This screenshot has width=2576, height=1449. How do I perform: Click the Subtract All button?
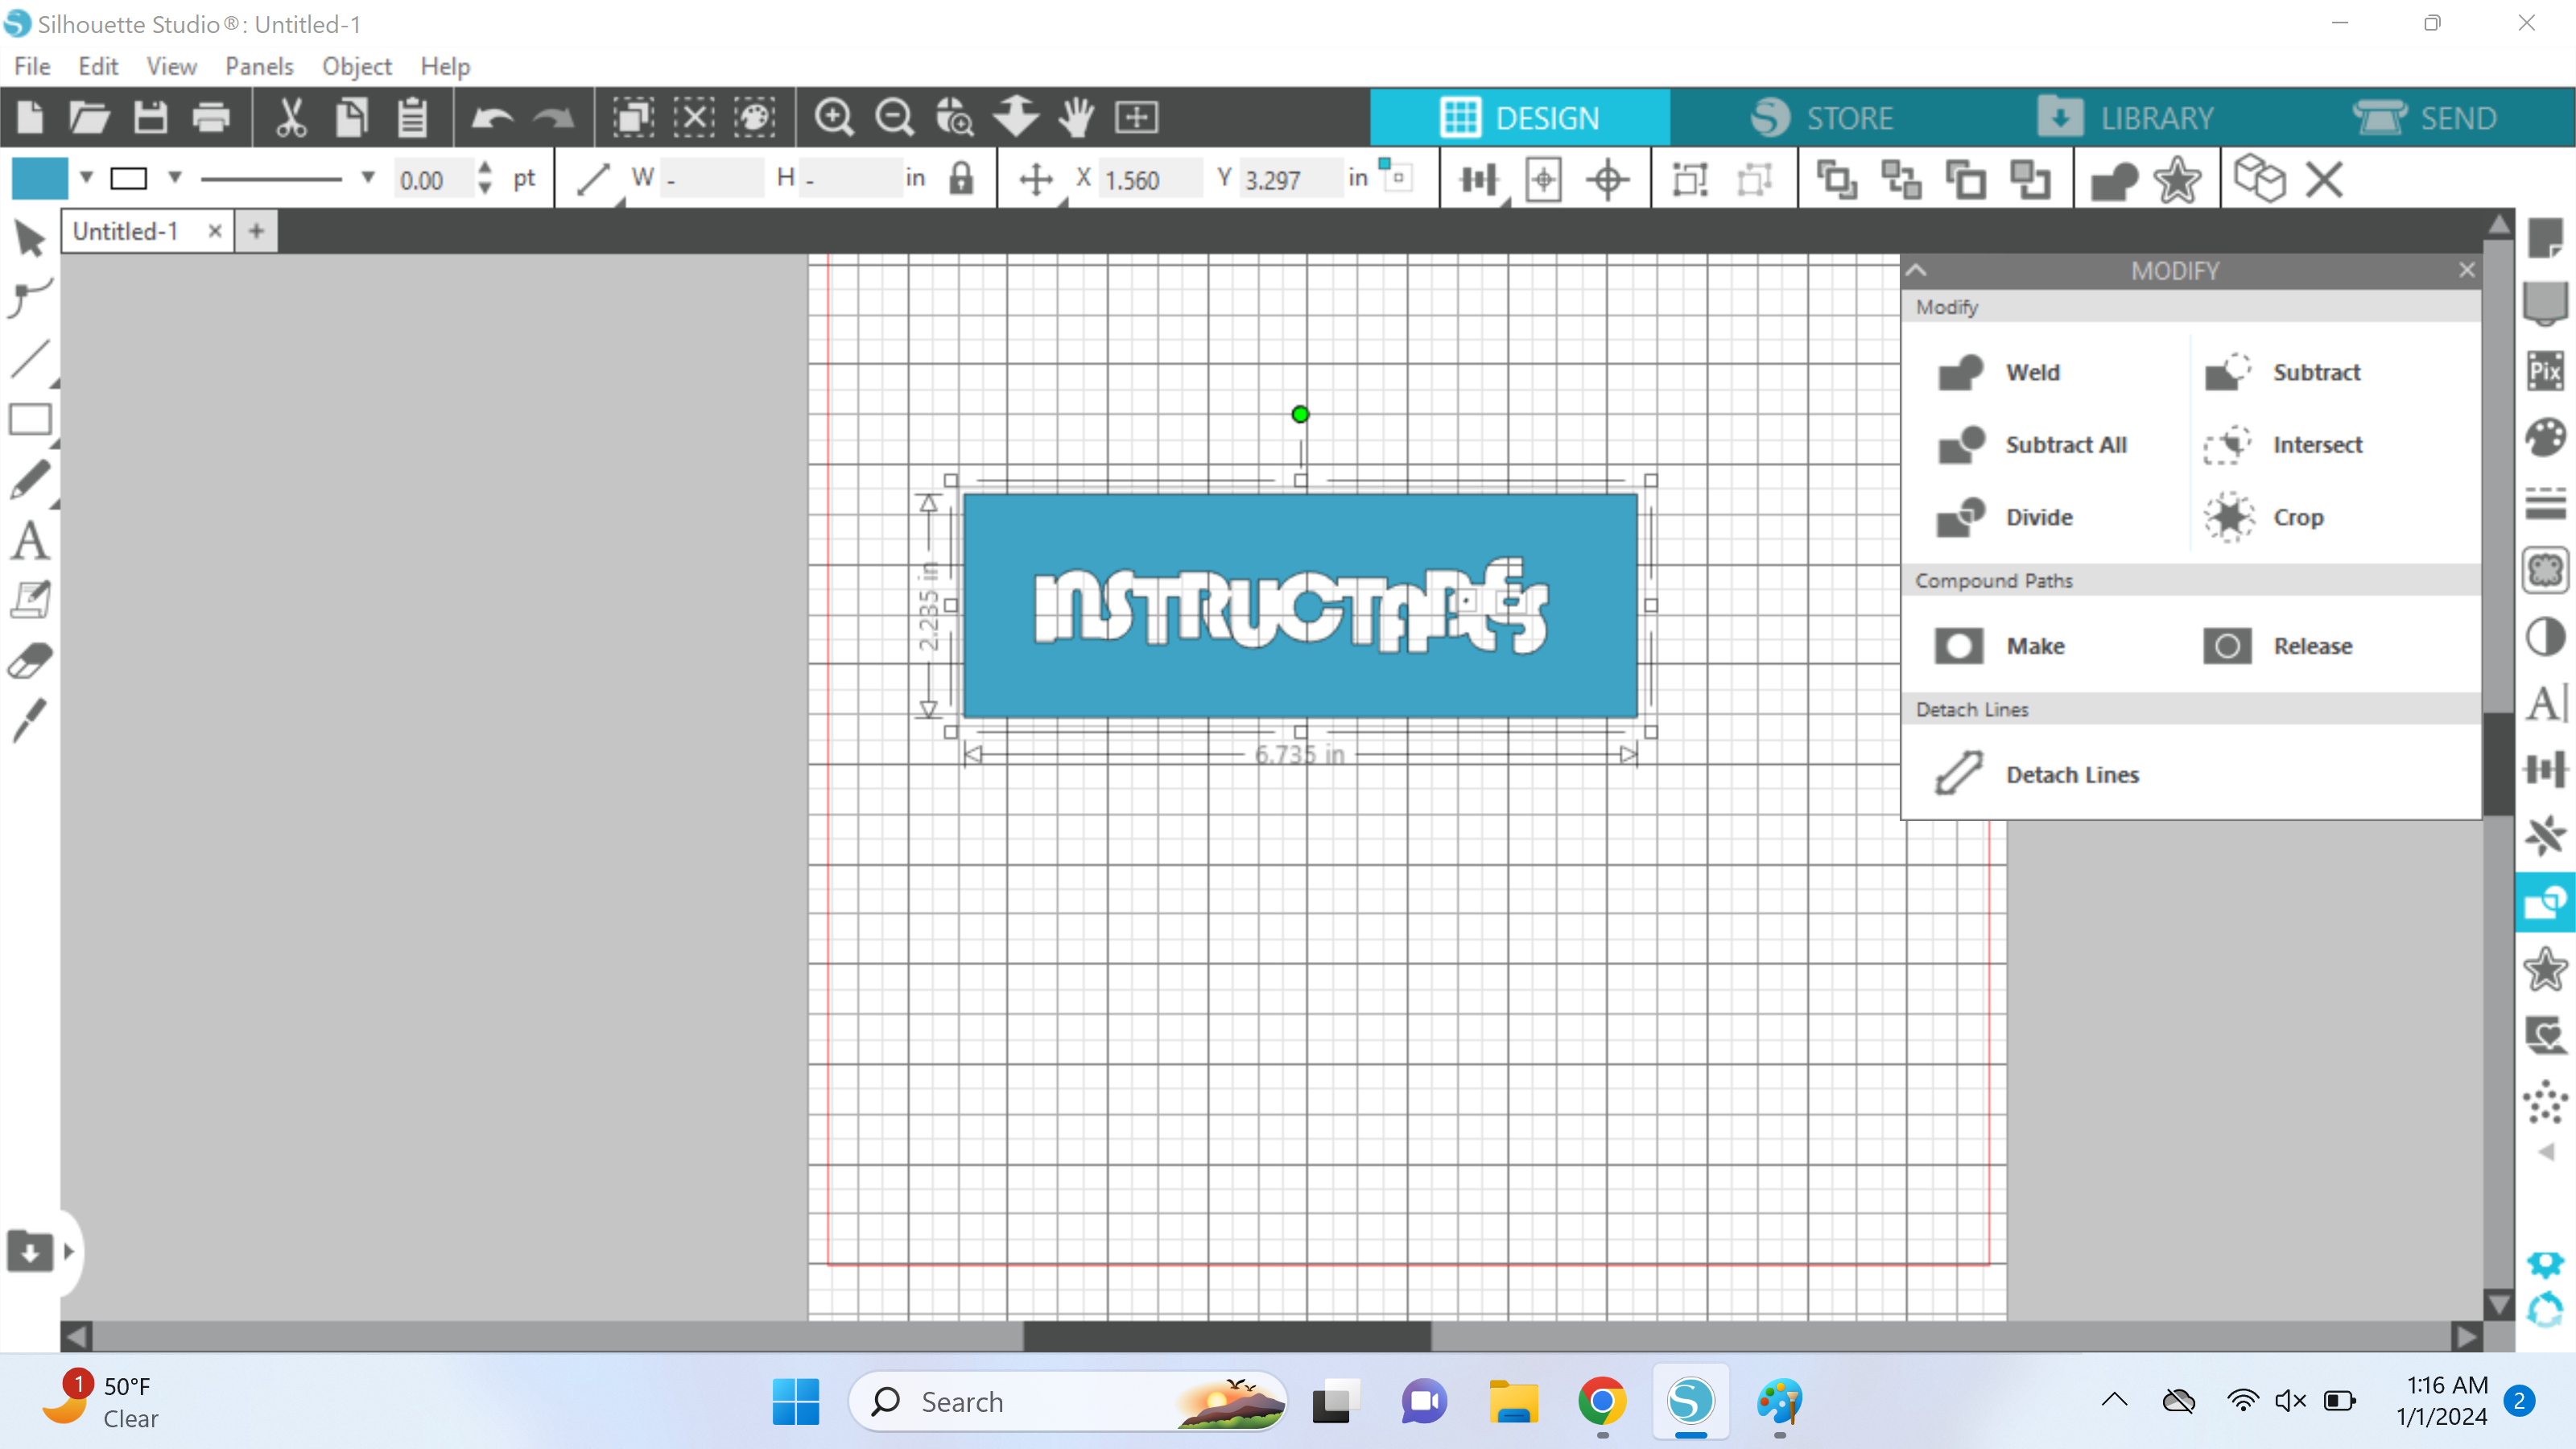point(2032,445)
